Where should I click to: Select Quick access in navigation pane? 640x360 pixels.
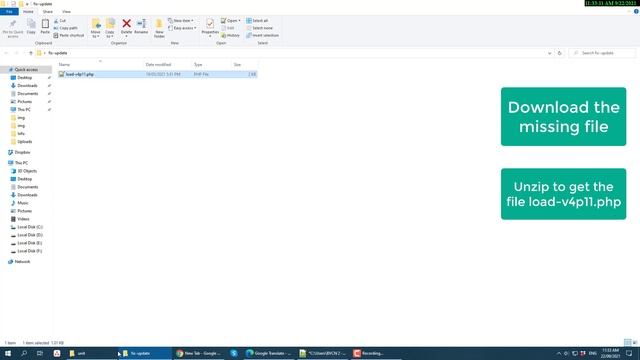pyautogui.click(x=26, y=70)
